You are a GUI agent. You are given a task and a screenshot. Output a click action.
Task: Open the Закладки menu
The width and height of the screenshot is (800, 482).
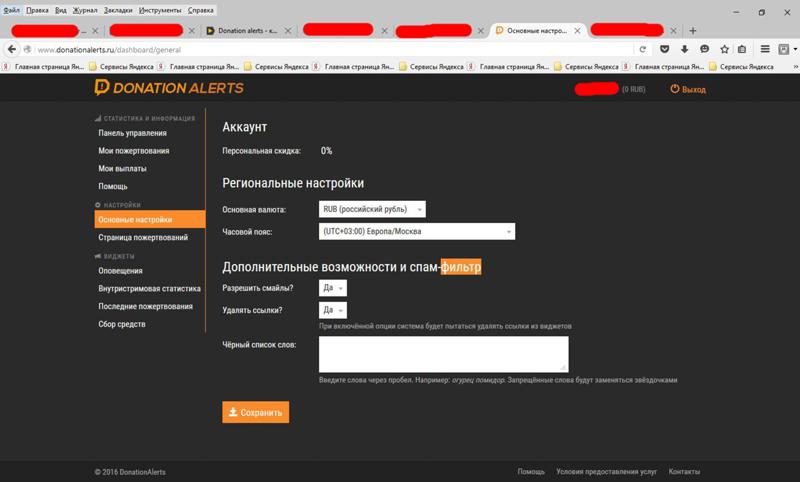pyautogui.click(x=118, y=10)
